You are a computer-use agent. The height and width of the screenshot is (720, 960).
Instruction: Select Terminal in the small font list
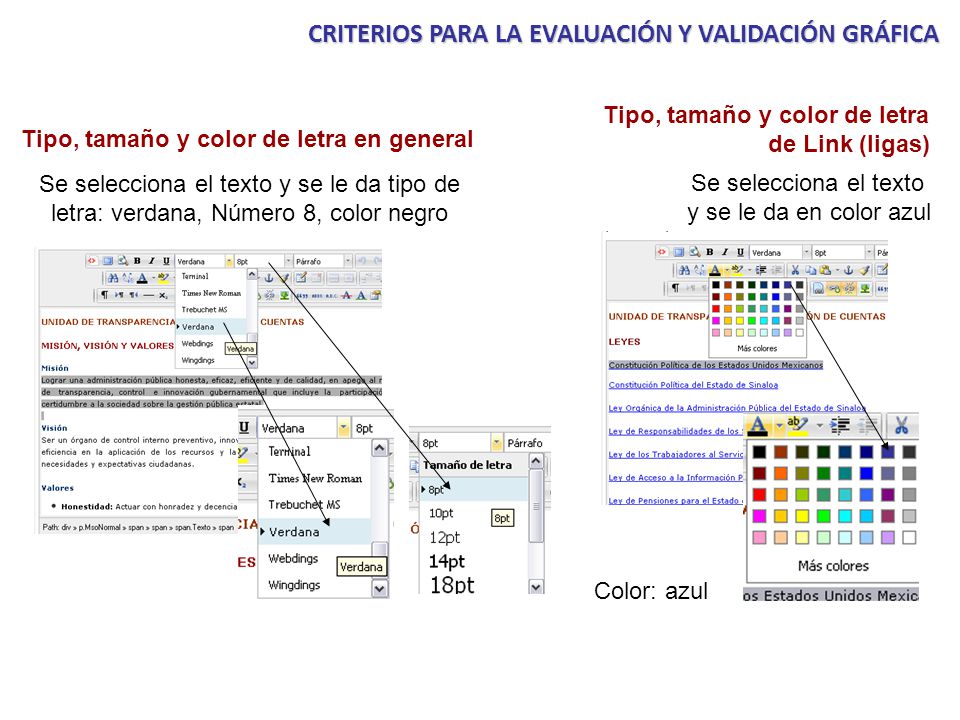pyautogui.click(x=195, y=276)
